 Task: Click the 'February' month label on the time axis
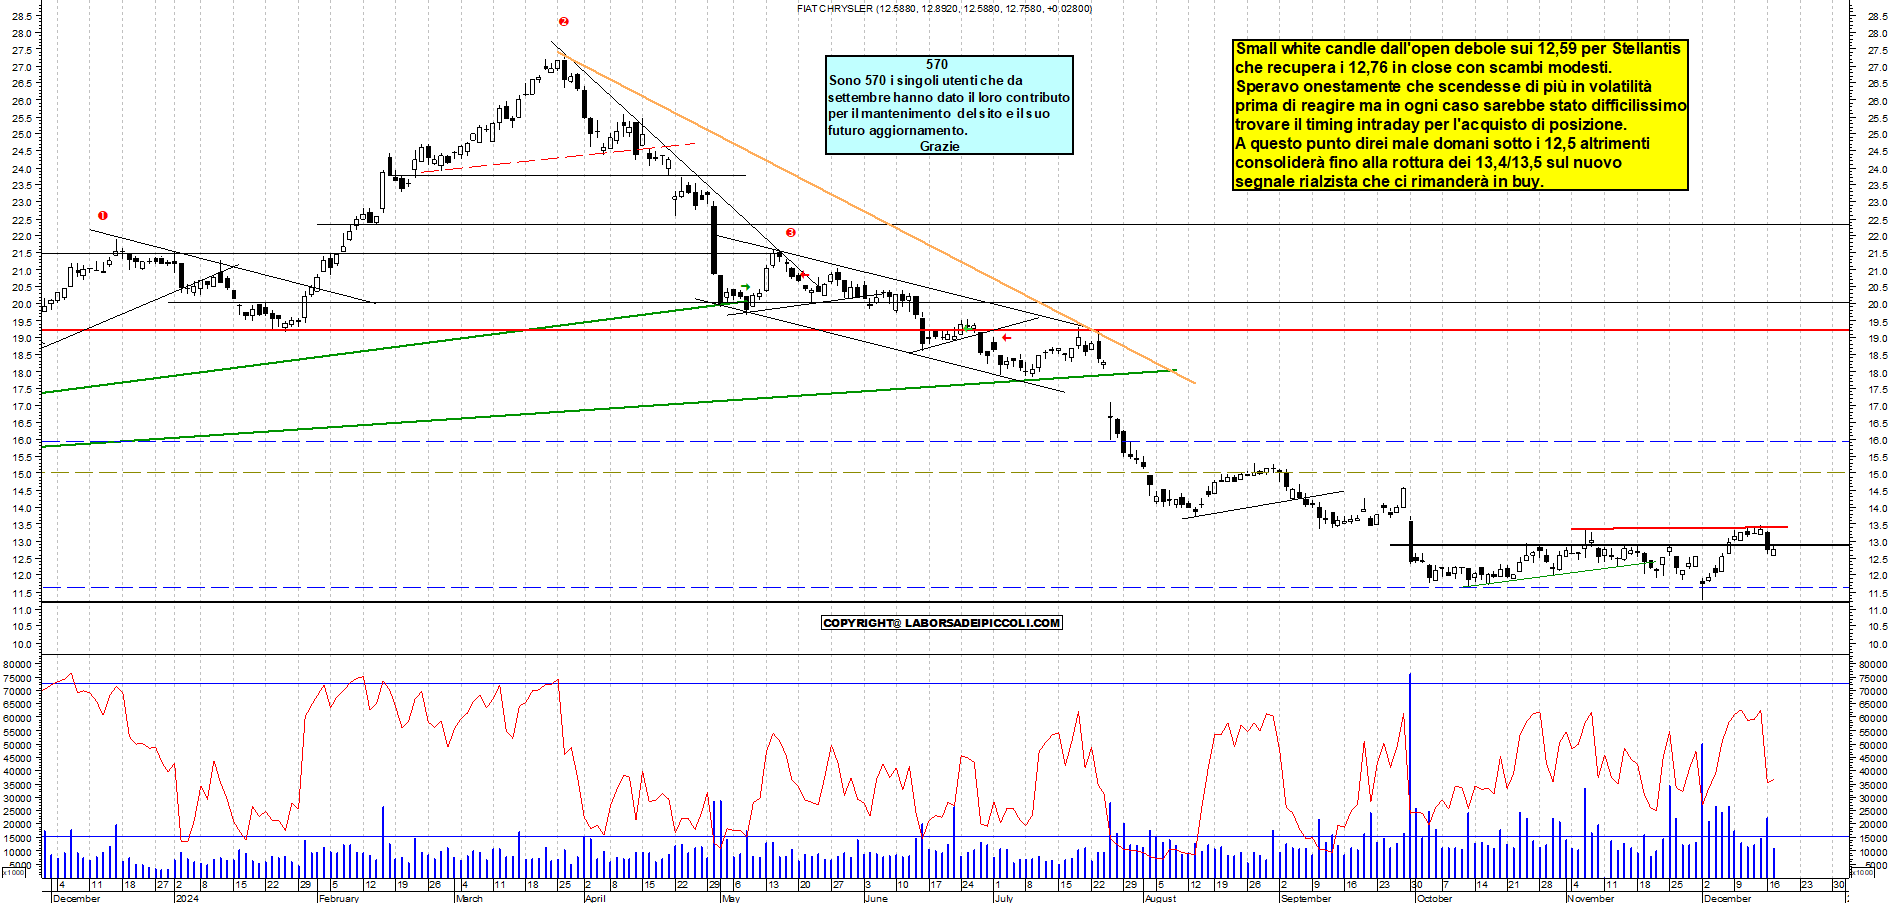coord(338,898)
